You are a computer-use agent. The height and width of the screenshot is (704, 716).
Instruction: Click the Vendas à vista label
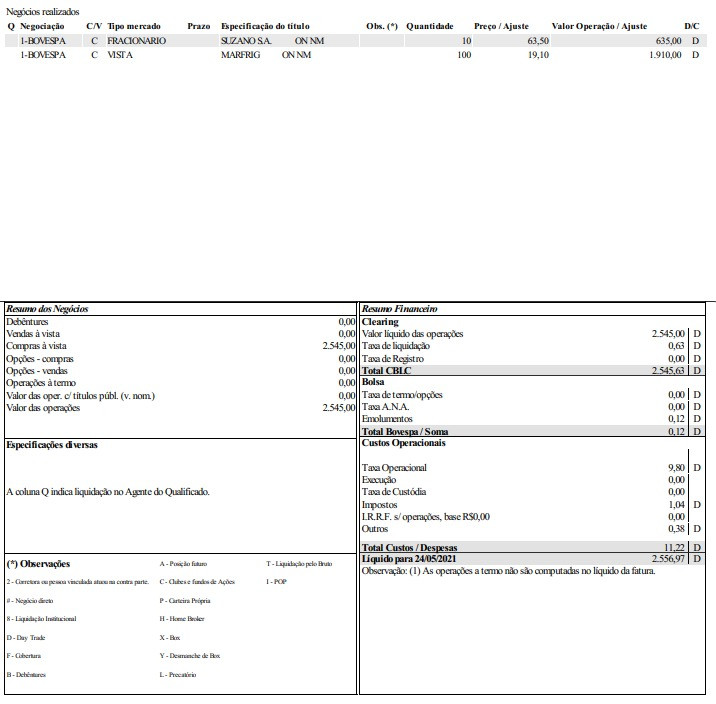tap(33, 334)
